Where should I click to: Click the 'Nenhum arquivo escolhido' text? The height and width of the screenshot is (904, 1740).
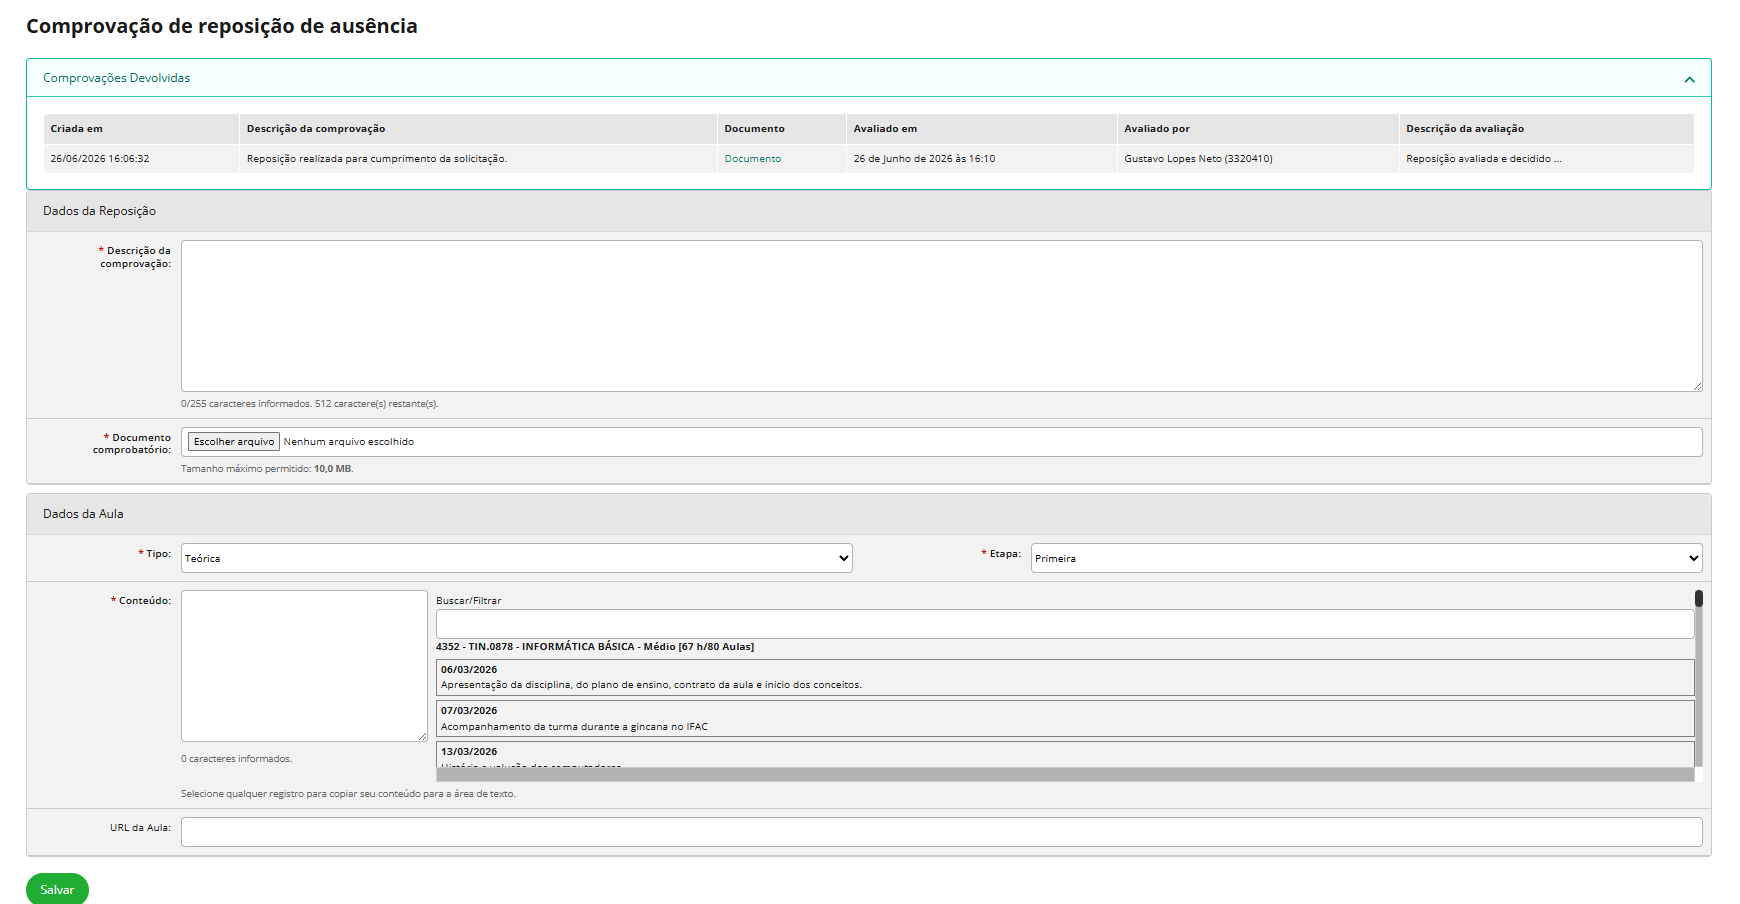349,442
